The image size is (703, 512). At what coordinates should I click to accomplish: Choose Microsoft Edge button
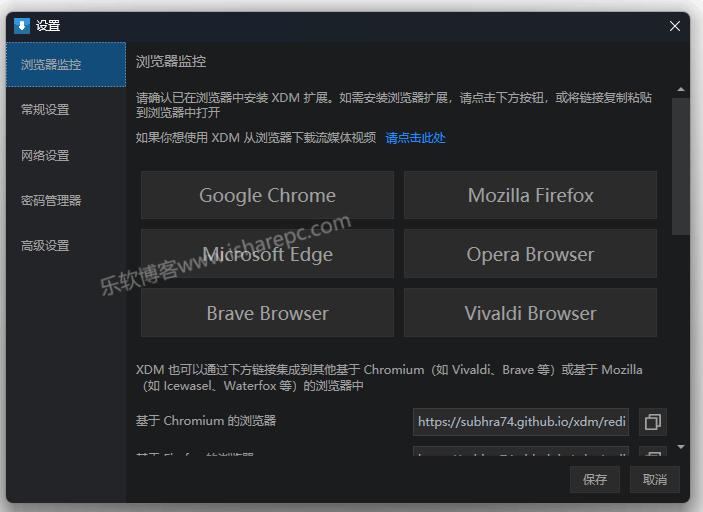click(x=267, y=254)
